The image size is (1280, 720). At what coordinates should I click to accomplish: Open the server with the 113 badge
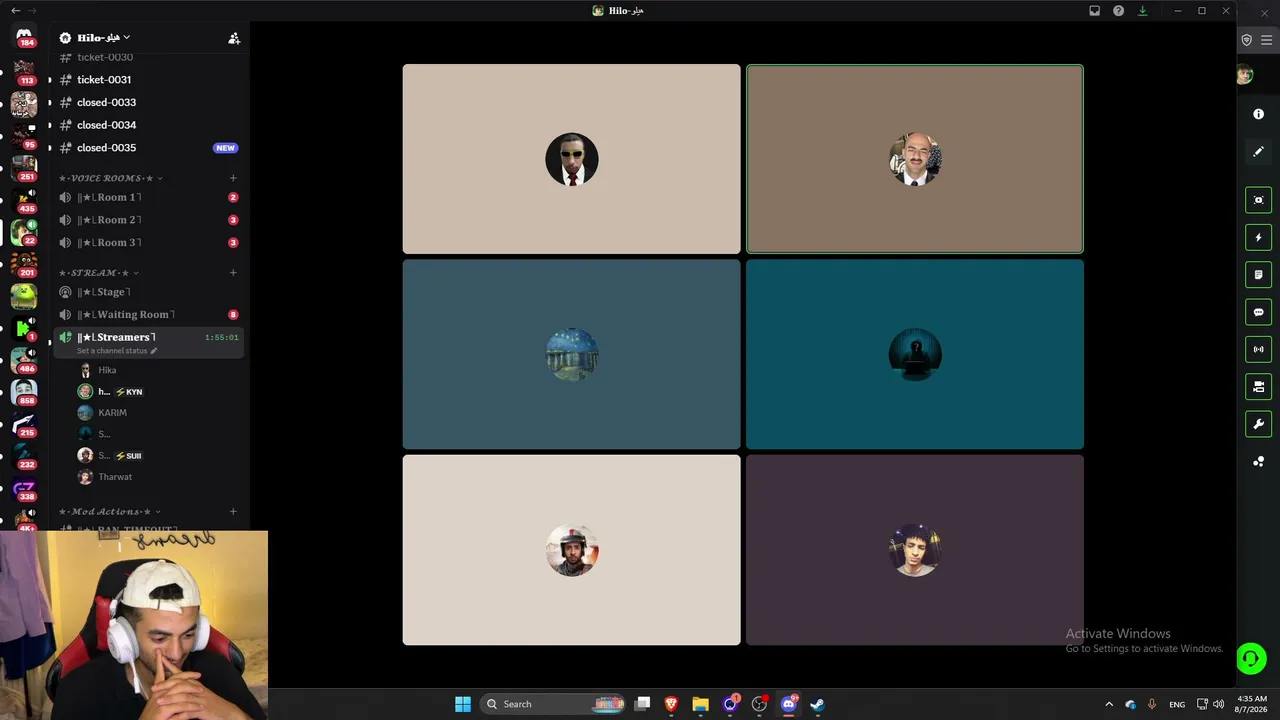tap(24, 72)
